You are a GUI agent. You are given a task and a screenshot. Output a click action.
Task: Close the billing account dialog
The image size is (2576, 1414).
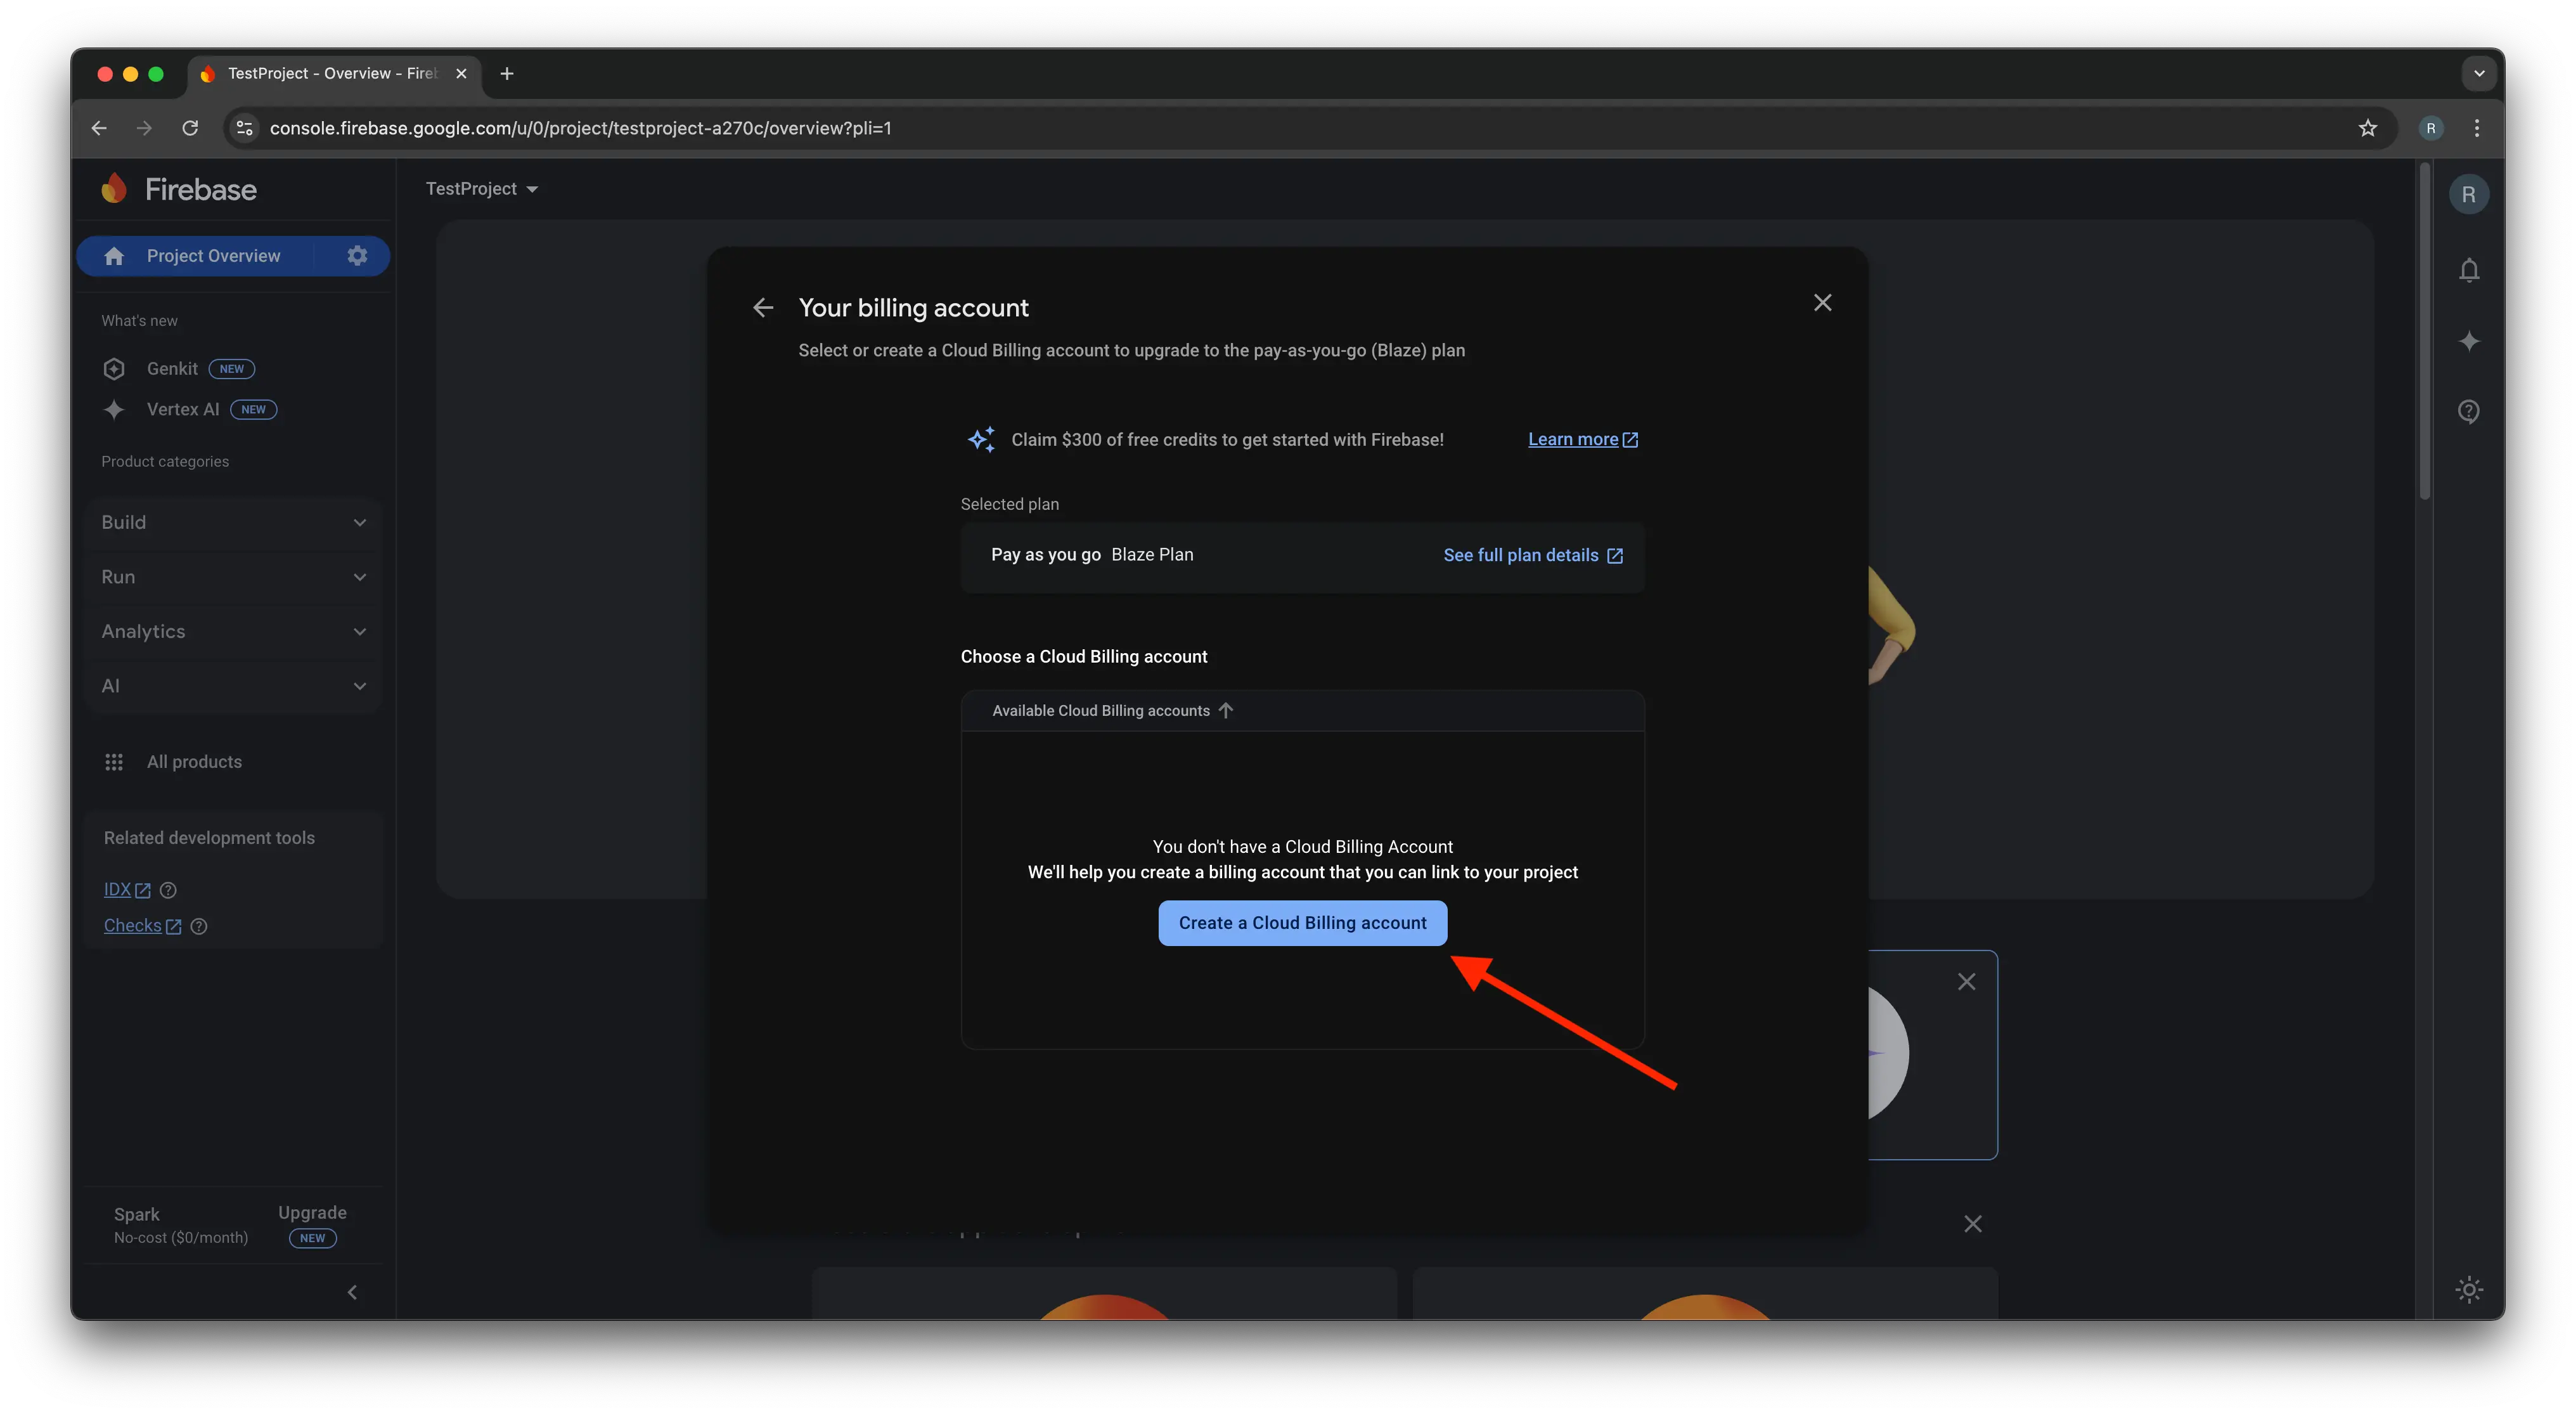1822,303
